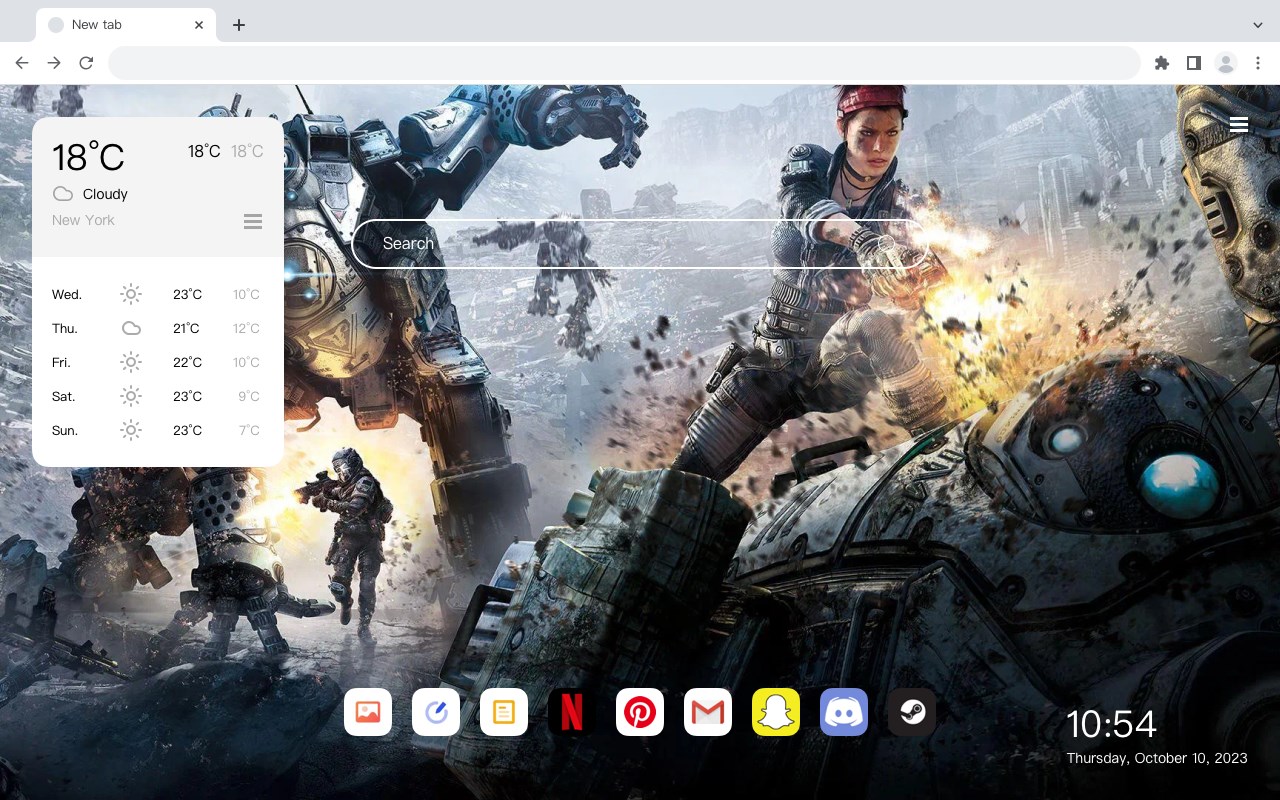Select the Fri. forecast row

point(157,362)
